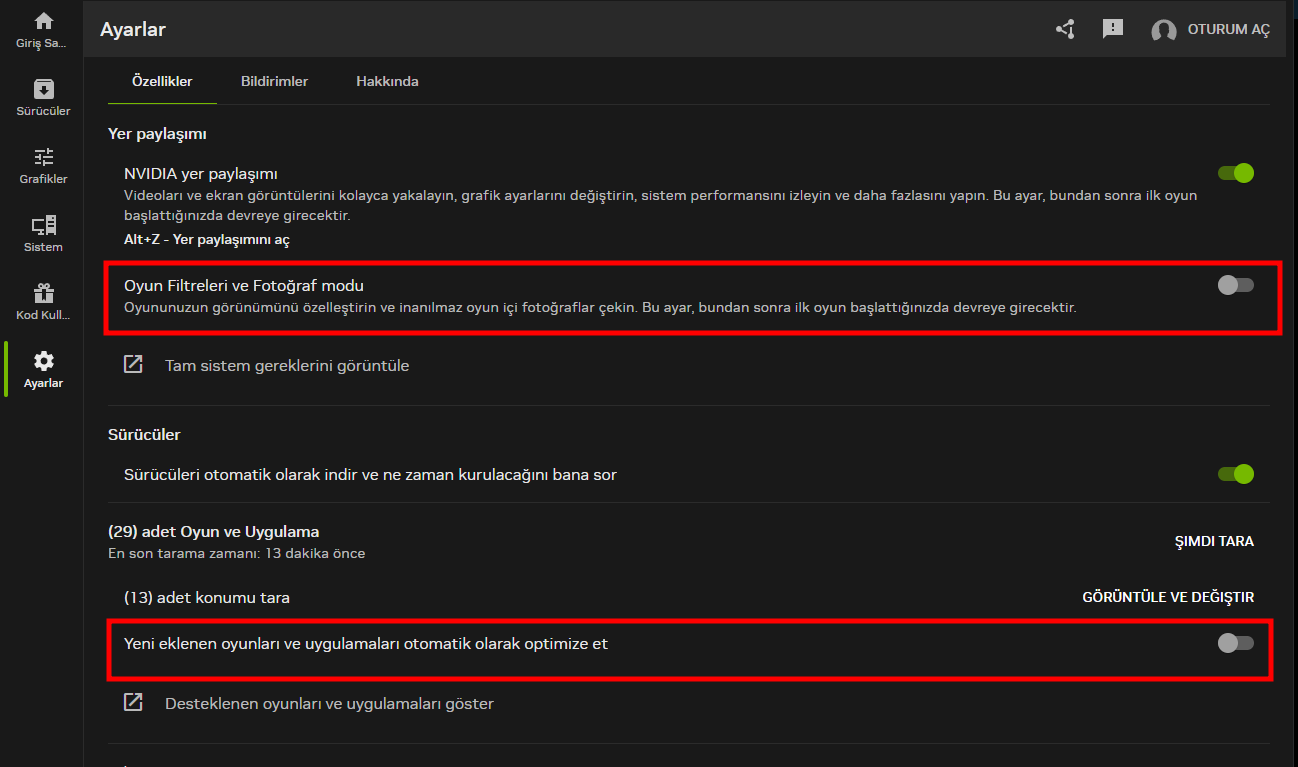Open the Kod Kullan gift icon
The height and width of the screenshot is (767, 1298).
pos(43,293)
